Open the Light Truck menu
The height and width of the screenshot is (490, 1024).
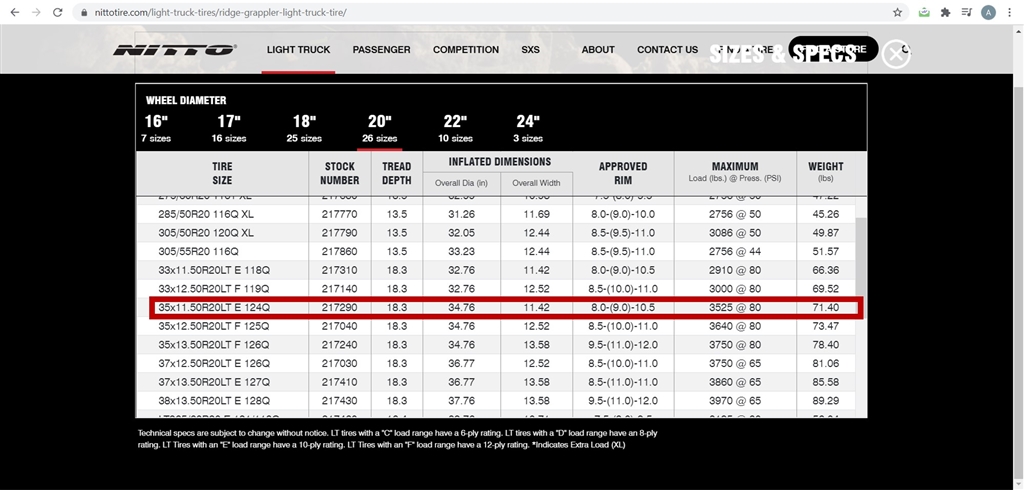[x=298, y=50]
